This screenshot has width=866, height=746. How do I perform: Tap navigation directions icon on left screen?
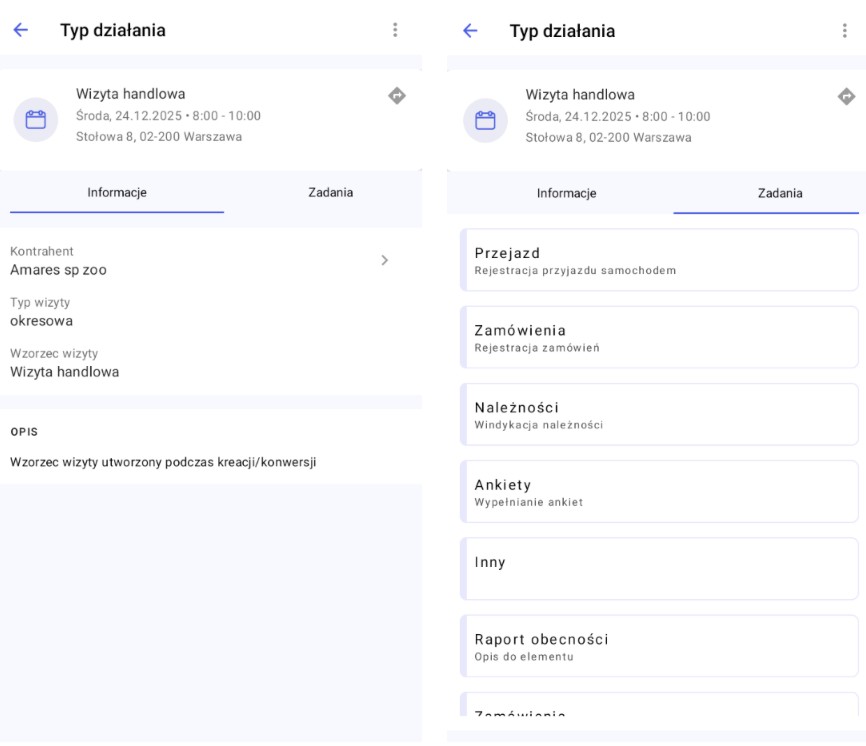tap(397, 96)
